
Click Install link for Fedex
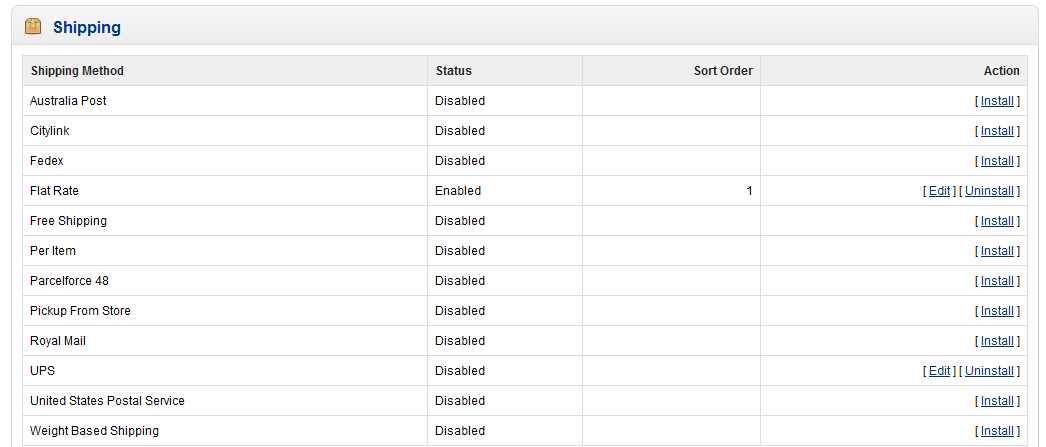point(997,161)
